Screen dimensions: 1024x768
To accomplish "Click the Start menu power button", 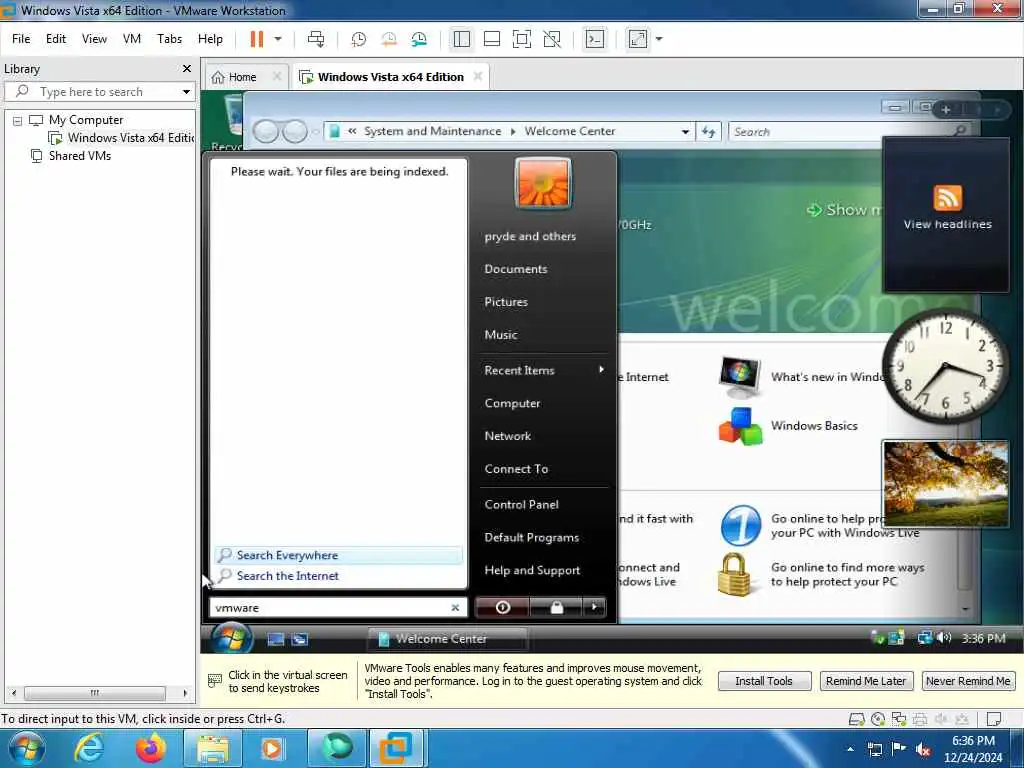I will (502, 607).
